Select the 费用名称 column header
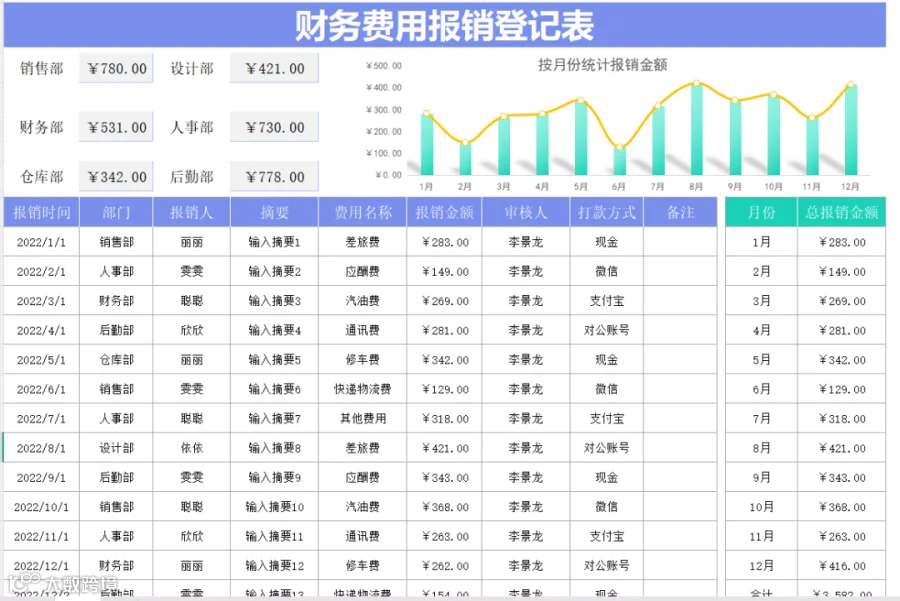900x601 pixels. click(363, 212)
